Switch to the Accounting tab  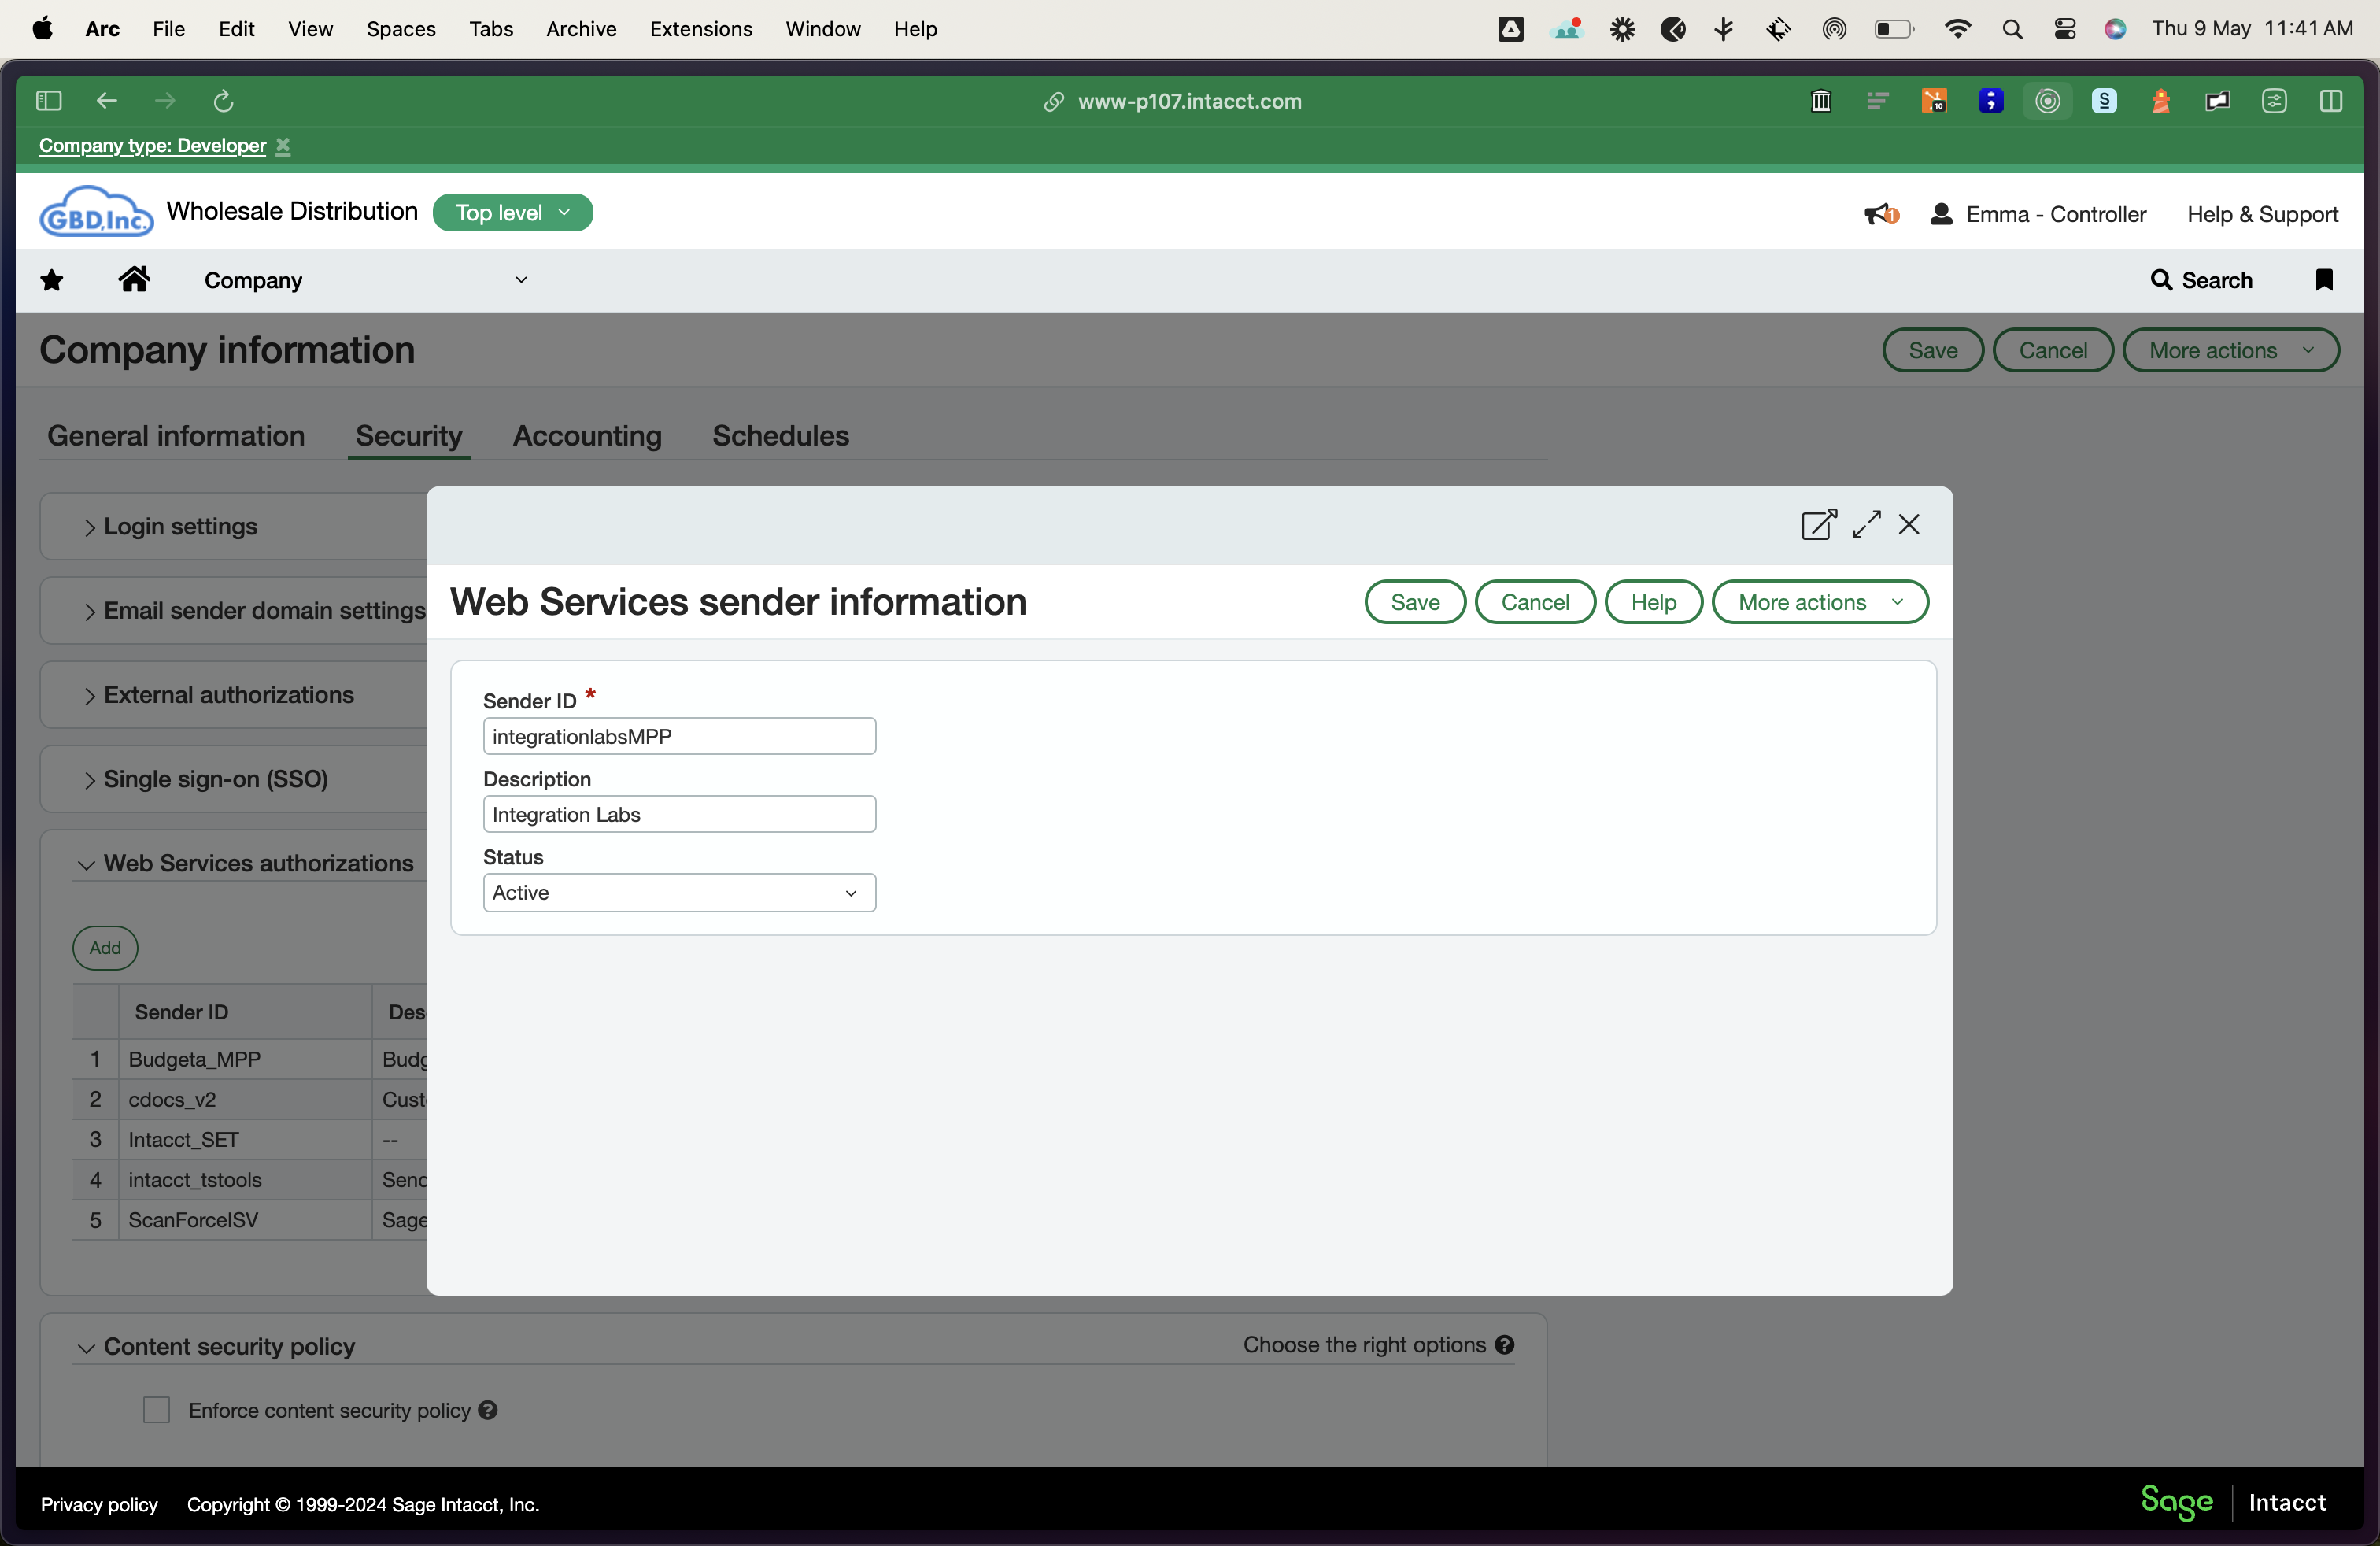(587, 436)
